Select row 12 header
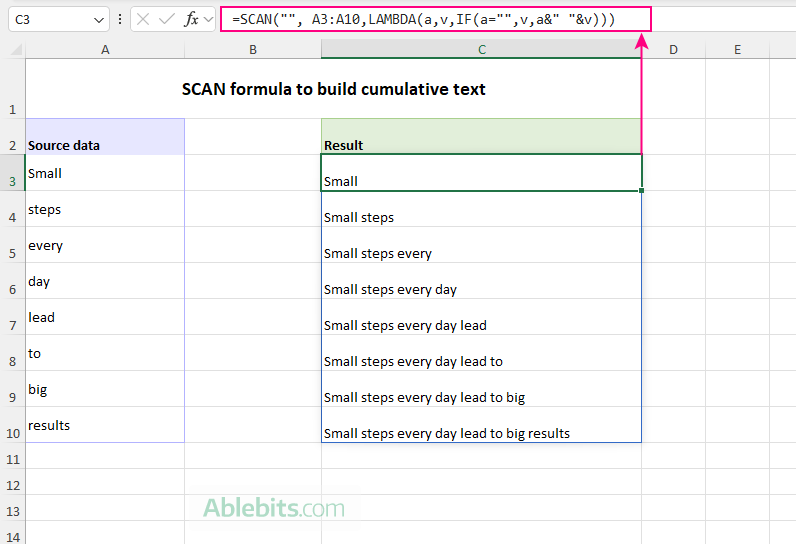The height and width of the screenshot is (544, 796). pos(13,482)
